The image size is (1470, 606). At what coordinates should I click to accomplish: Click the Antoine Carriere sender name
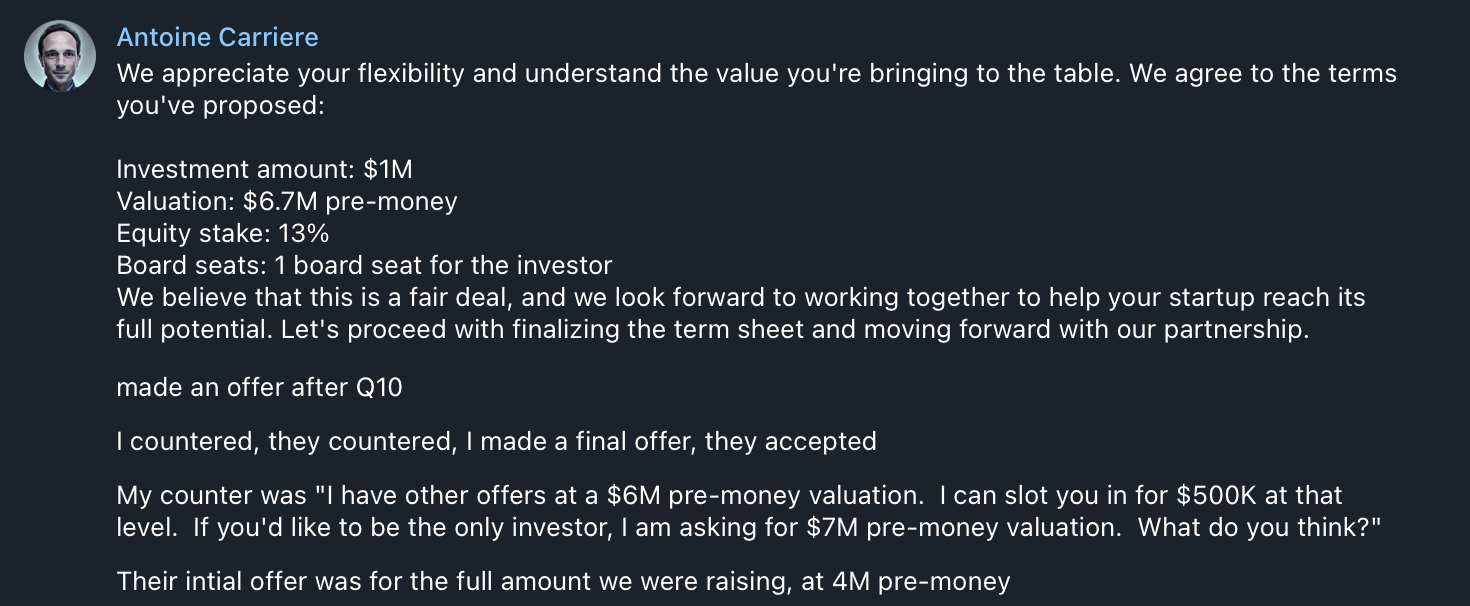(217, 38)
